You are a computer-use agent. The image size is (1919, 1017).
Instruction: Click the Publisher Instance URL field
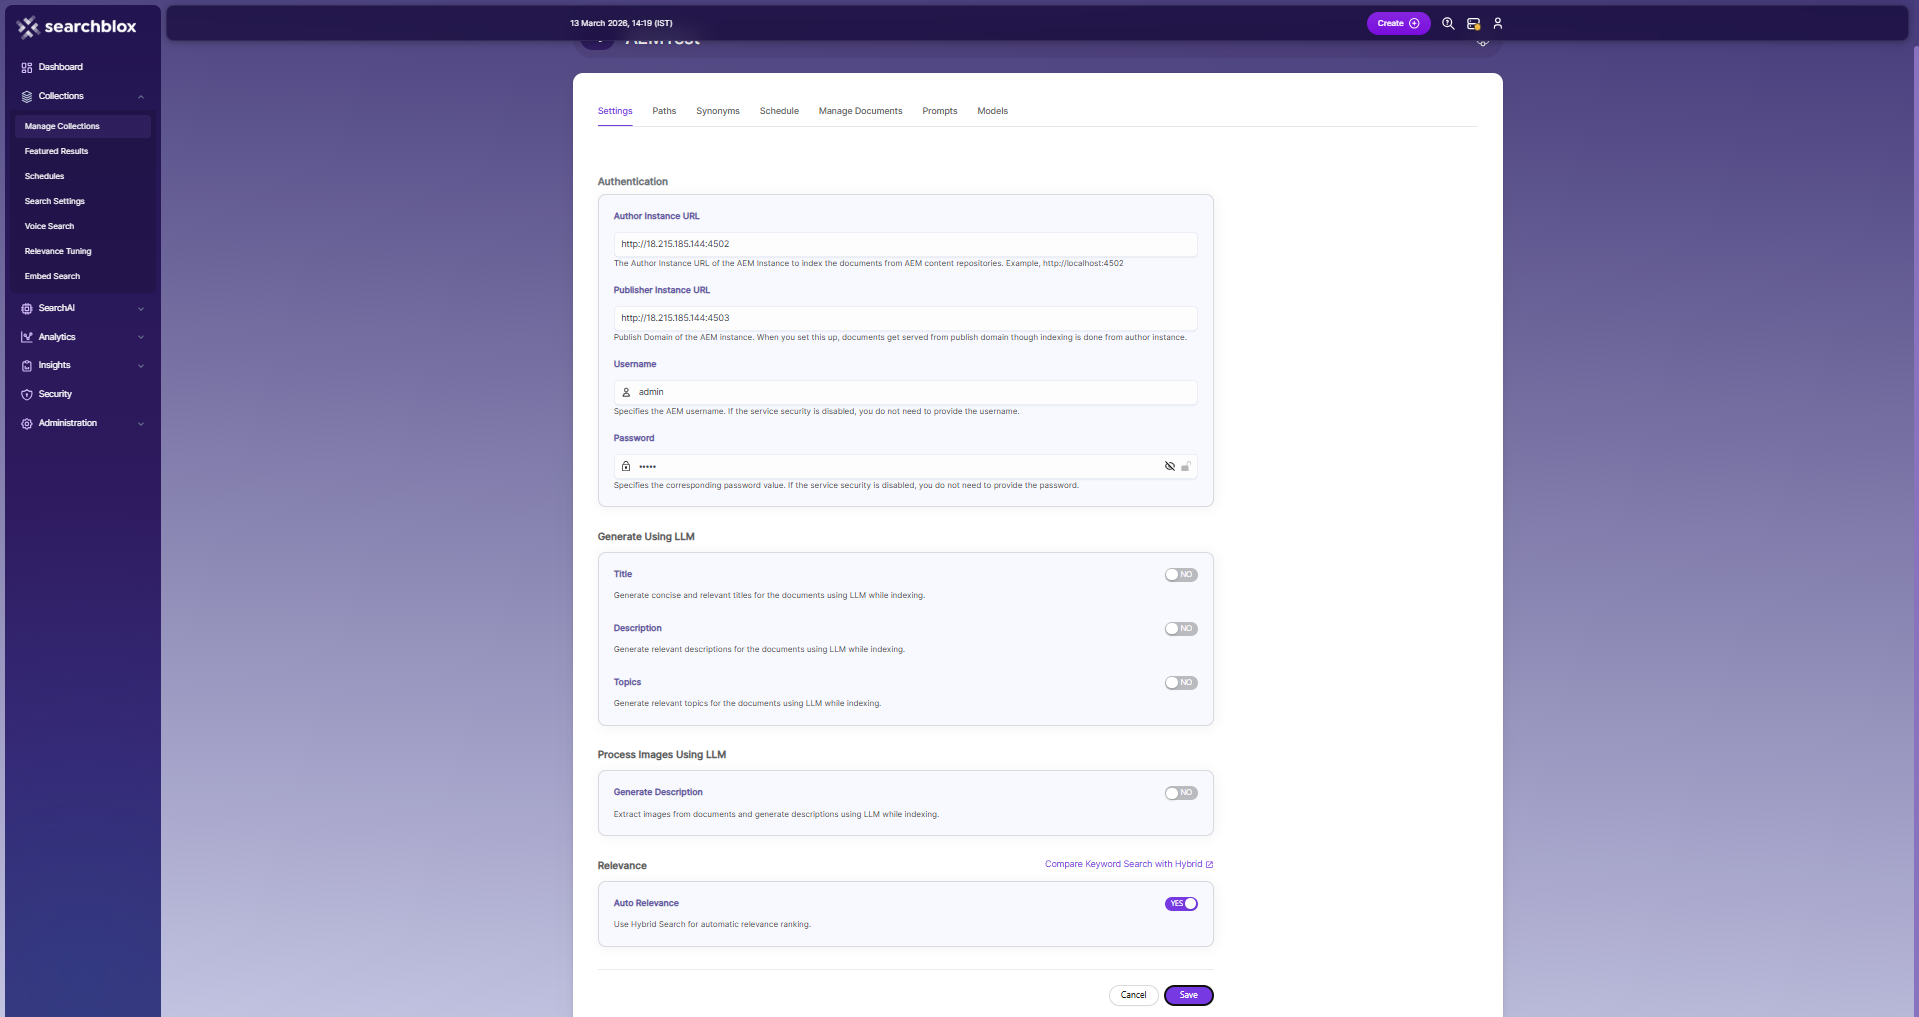[x=905, y=319]
